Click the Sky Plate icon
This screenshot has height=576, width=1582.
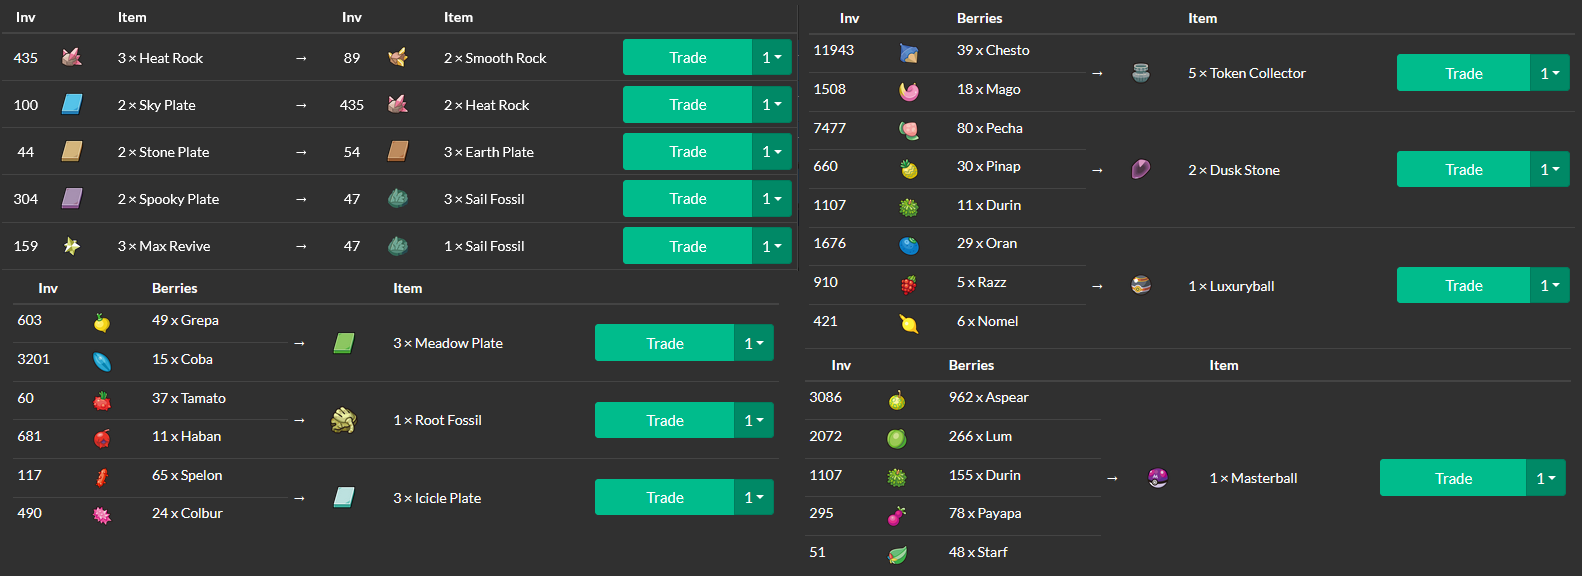point(72,104)
